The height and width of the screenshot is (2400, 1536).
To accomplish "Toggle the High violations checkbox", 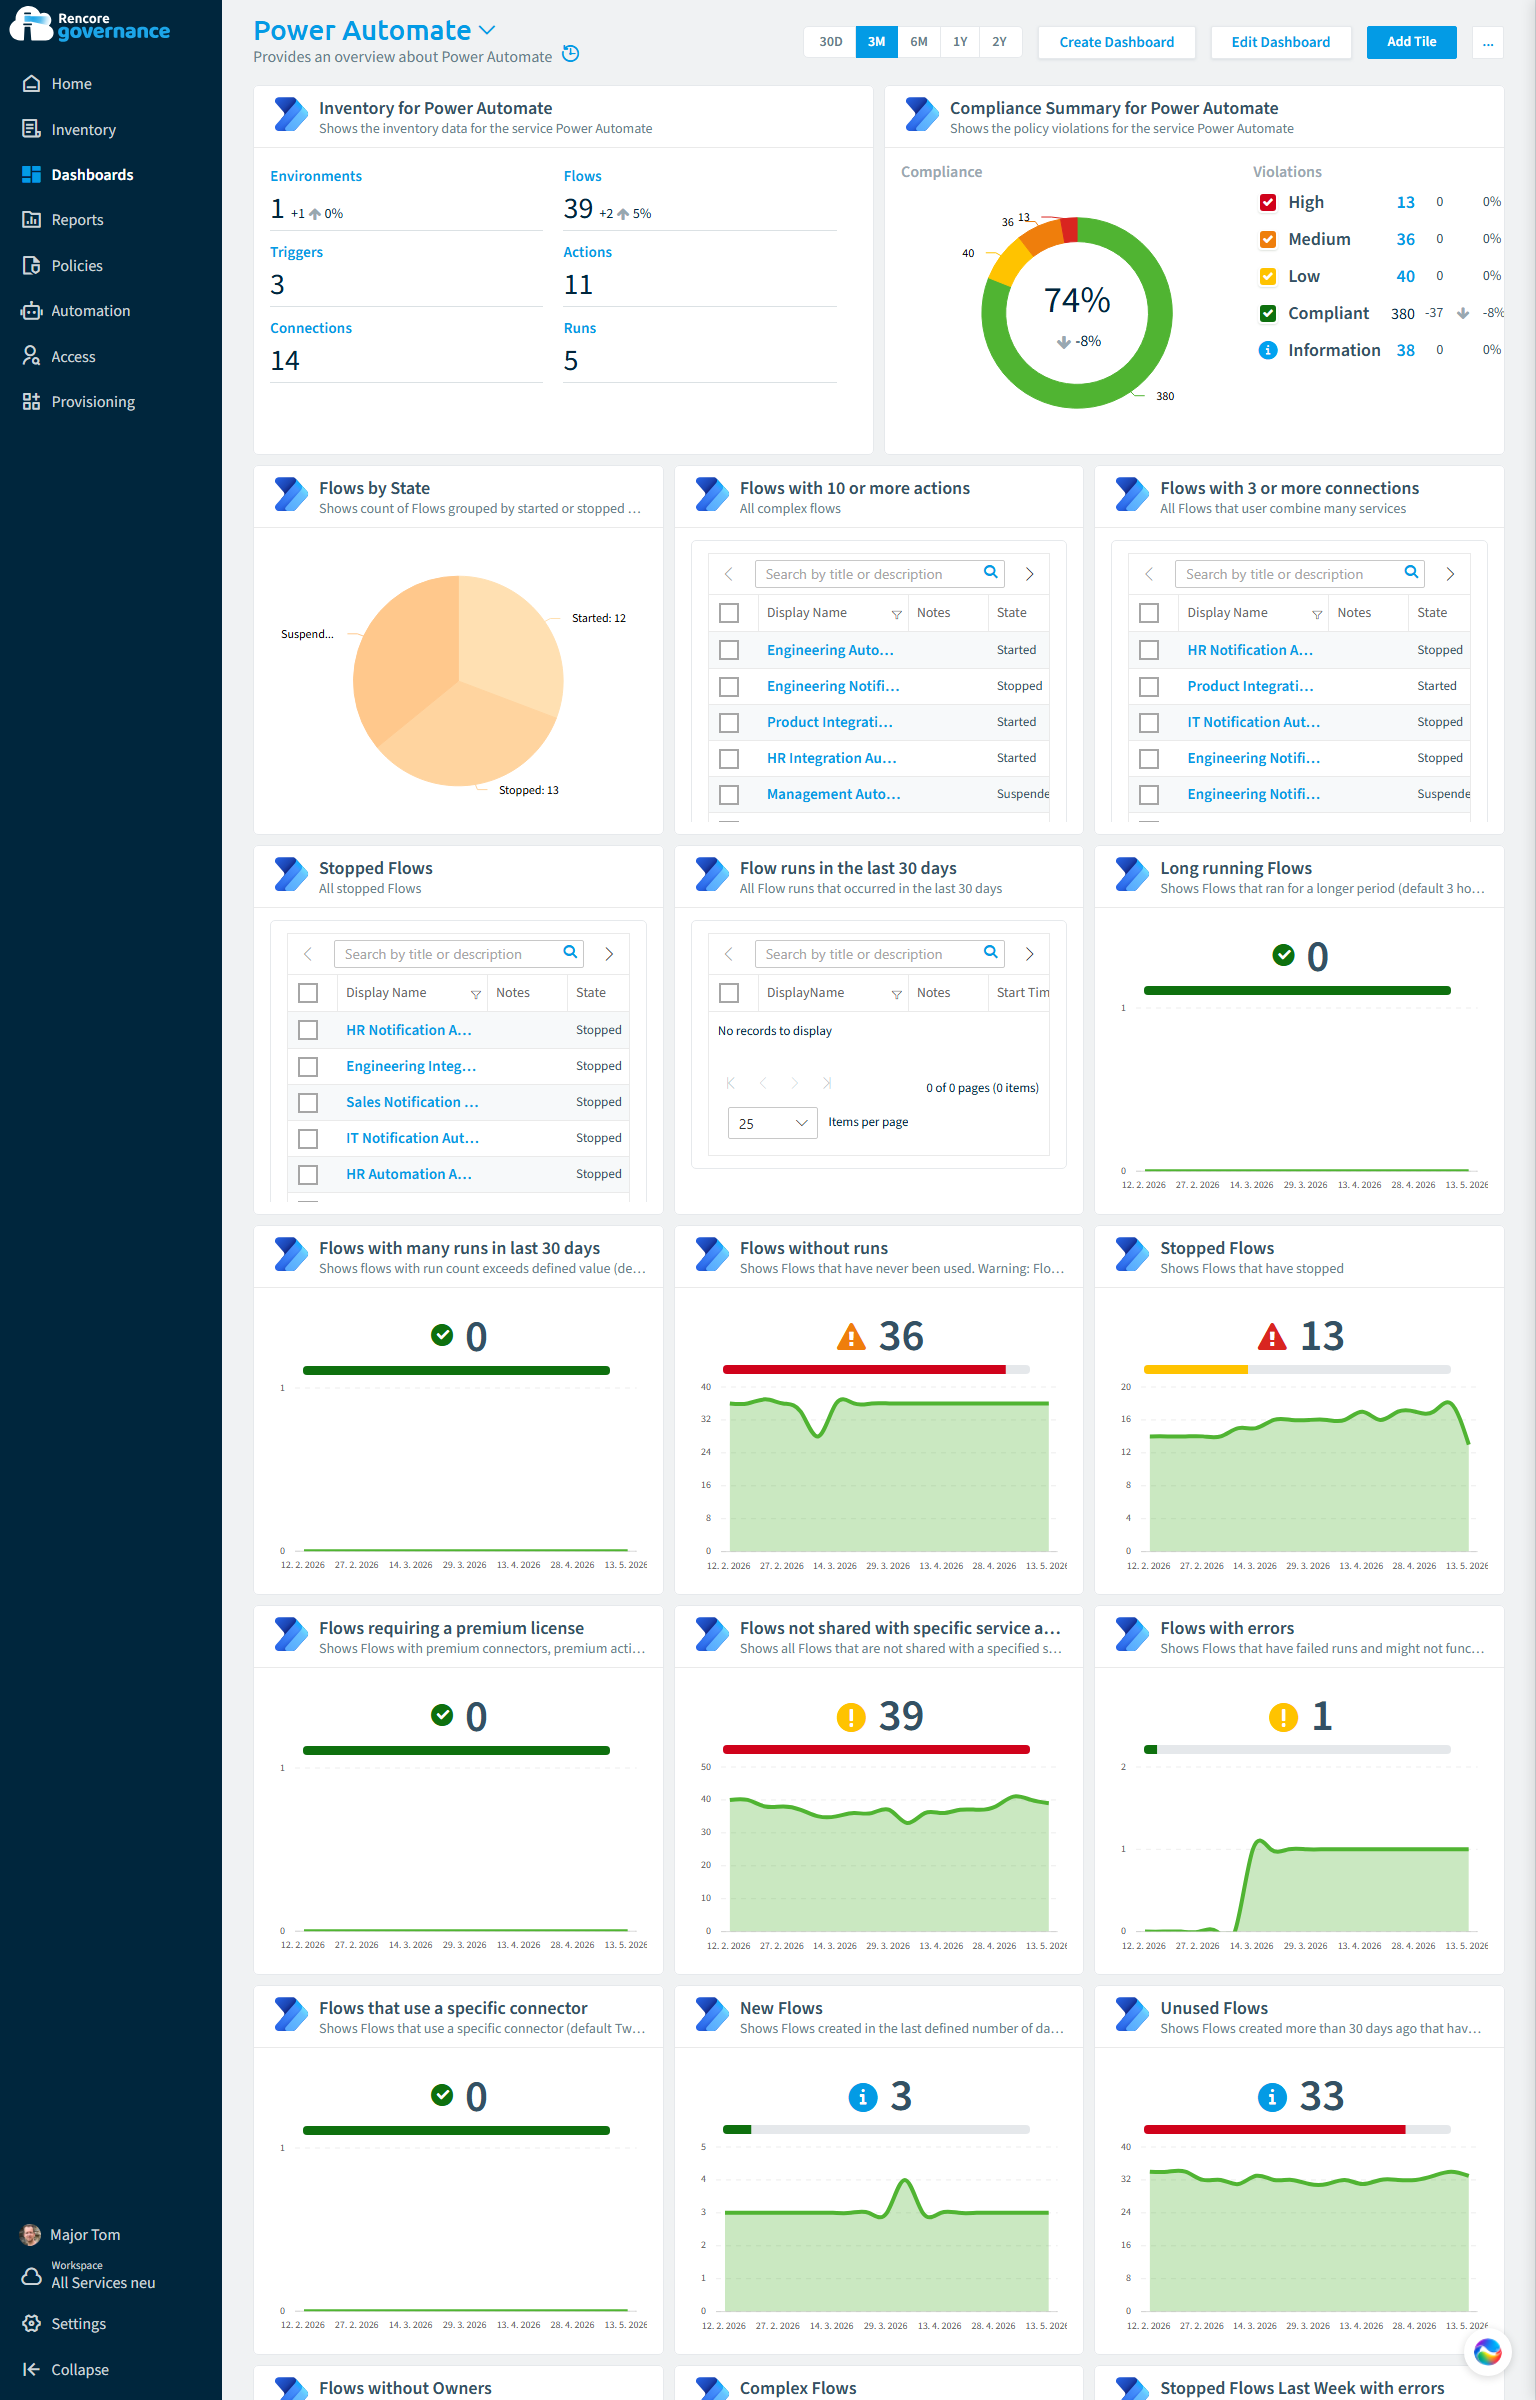I will pos(1268,202).
